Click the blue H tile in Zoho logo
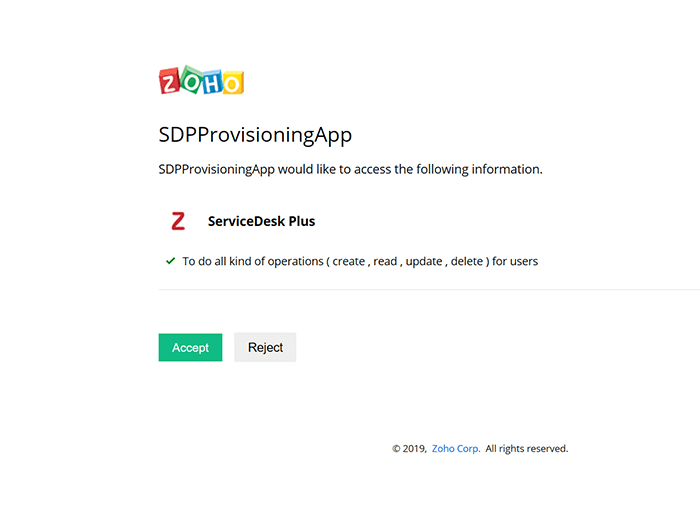 tap(211, 81)
